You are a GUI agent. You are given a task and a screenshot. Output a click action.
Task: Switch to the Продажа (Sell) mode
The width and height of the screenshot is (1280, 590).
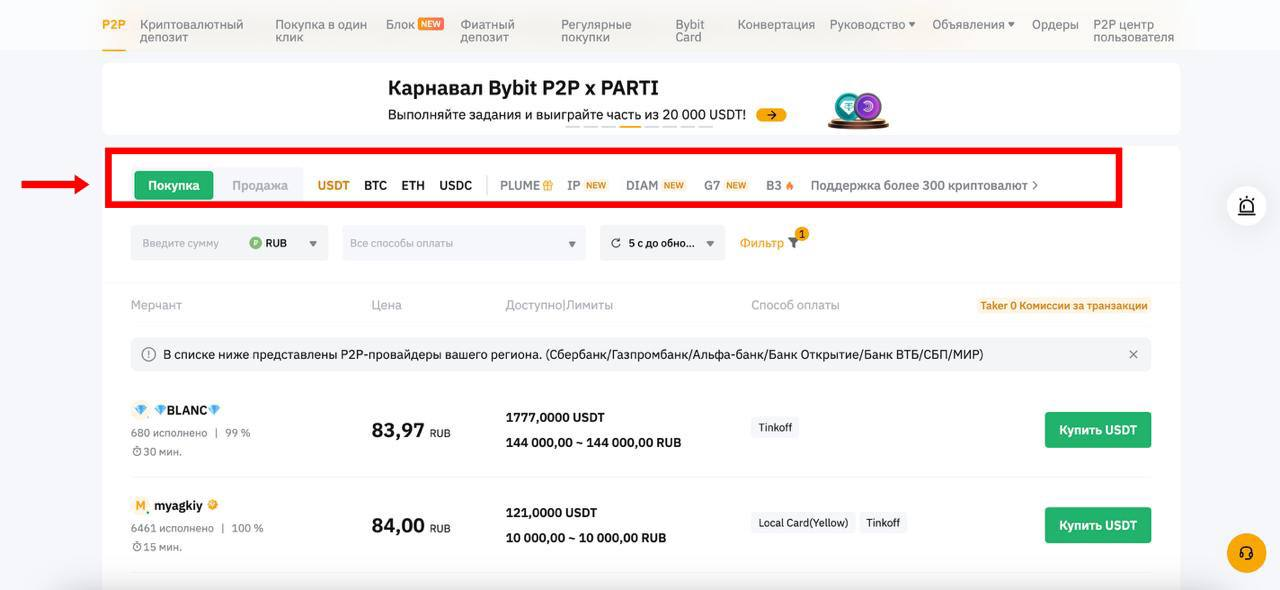(260, 185)
